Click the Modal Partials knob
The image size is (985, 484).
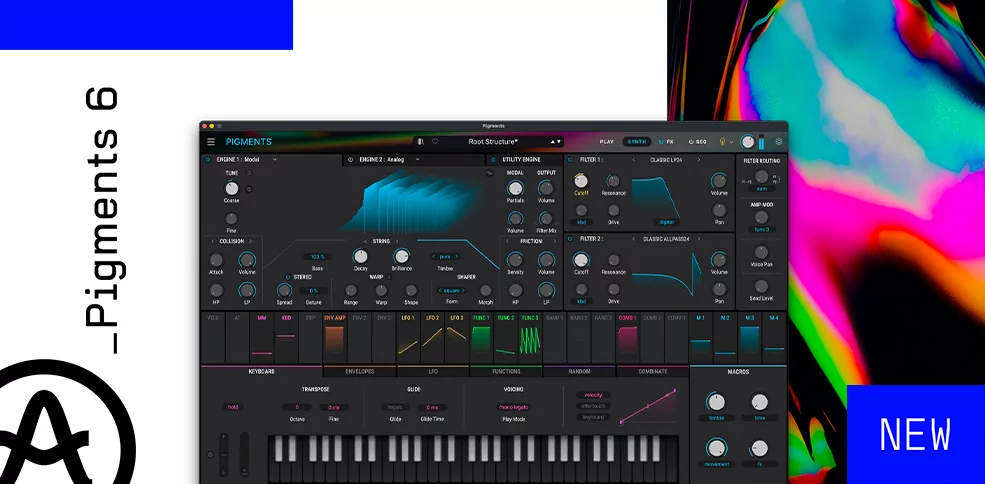point(515,188)
